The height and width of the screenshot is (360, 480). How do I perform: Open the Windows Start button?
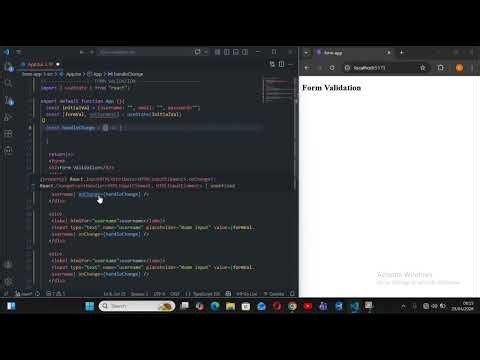[90, 306]
